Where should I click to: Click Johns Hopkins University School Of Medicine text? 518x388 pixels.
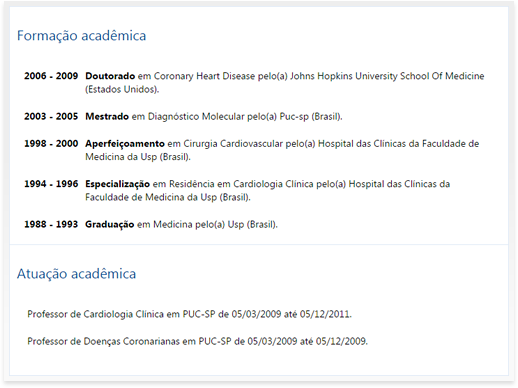click(x=387, y=76)
